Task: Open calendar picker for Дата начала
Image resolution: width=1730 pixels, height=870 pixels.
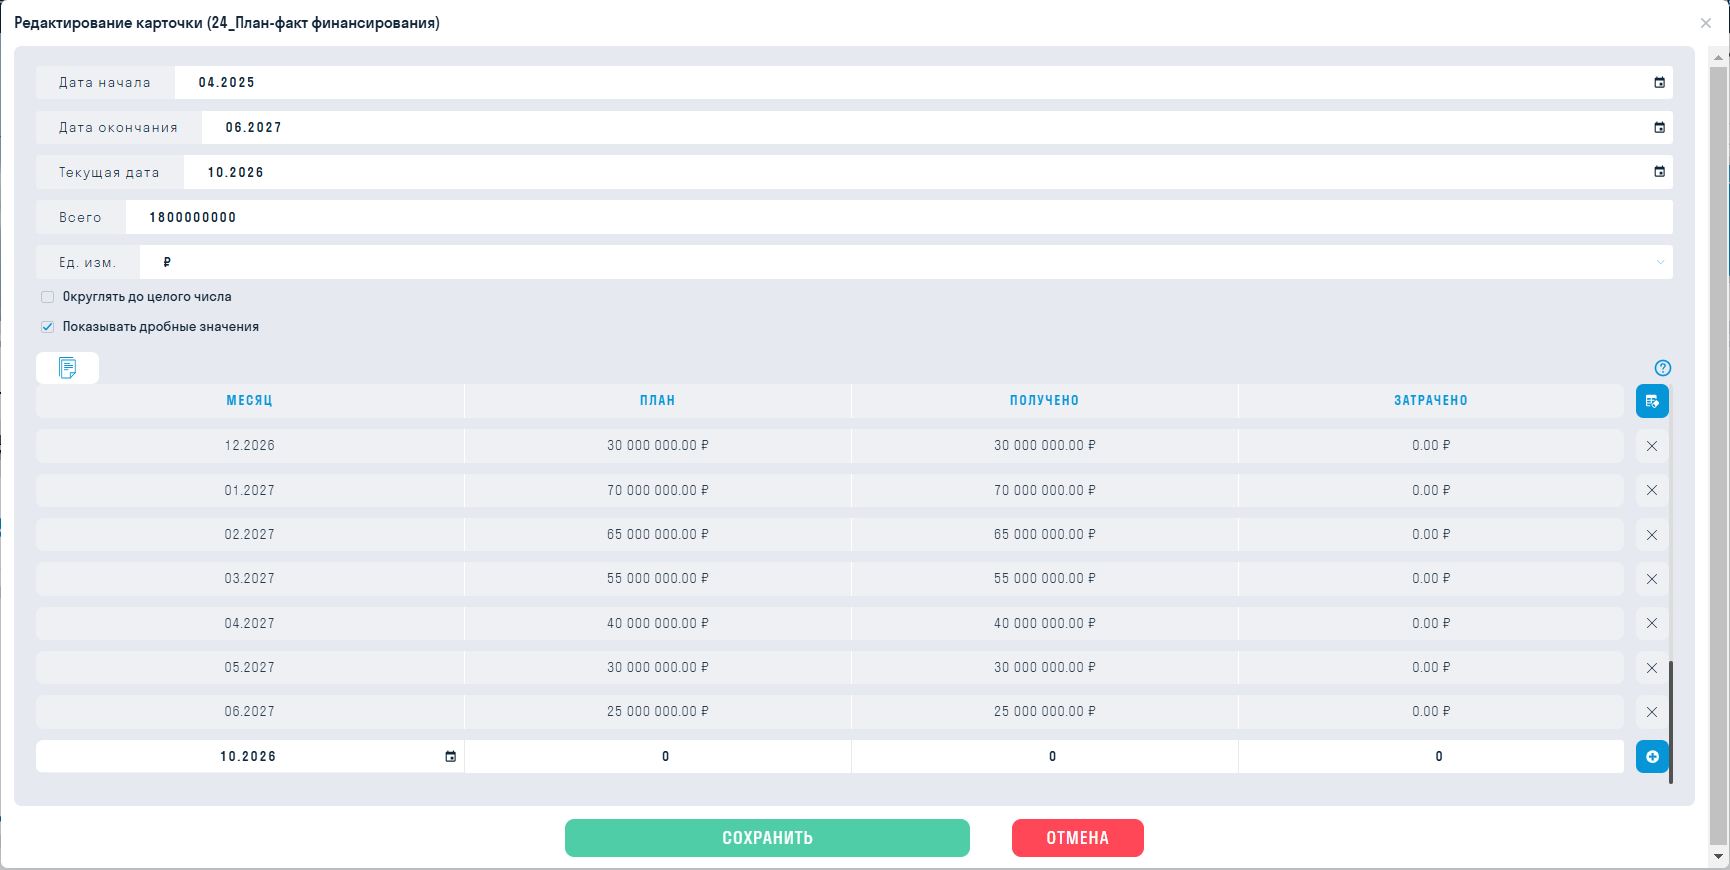Action: pyautogui.click(x=1659, y=83)
